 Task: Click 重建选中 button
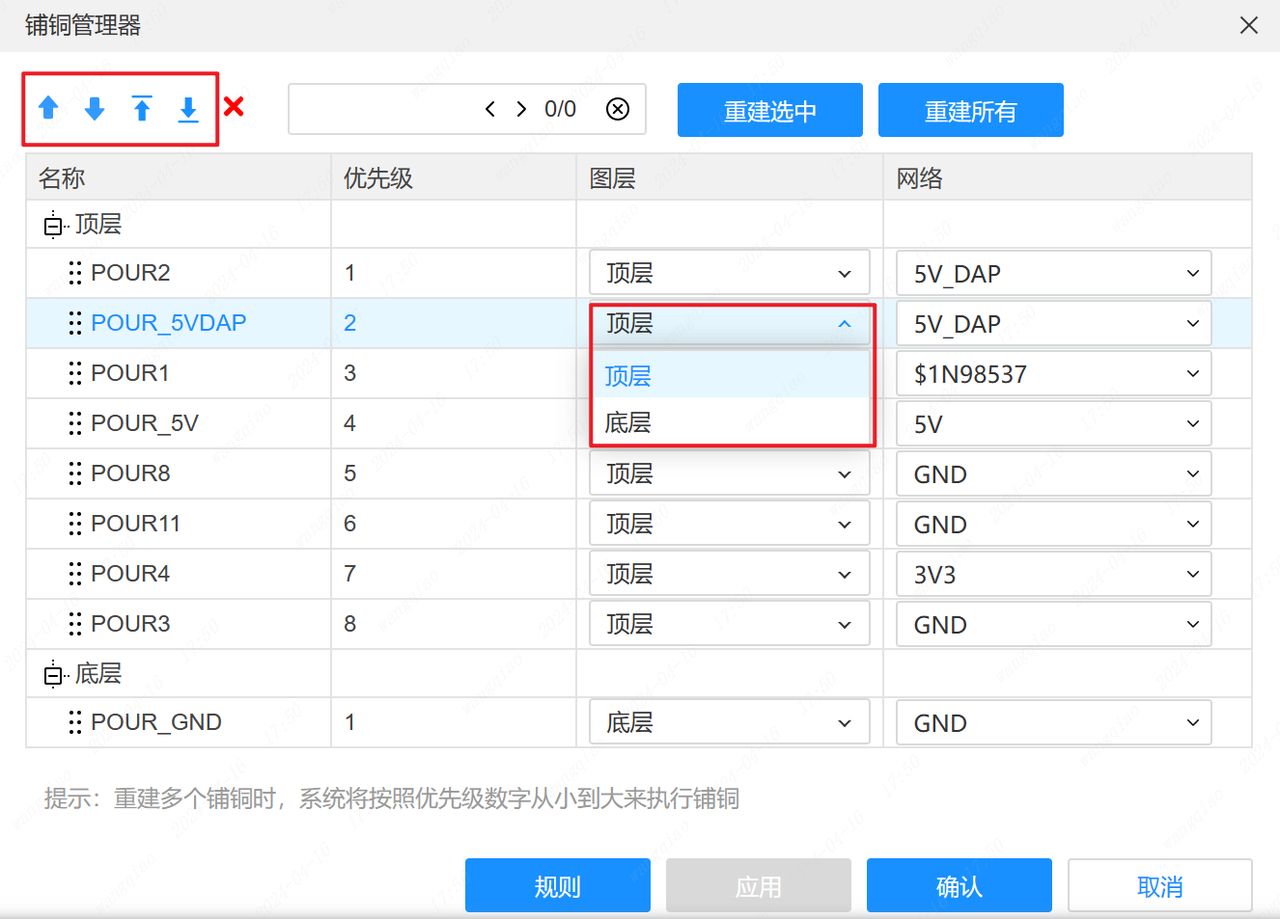click(770, 110)
